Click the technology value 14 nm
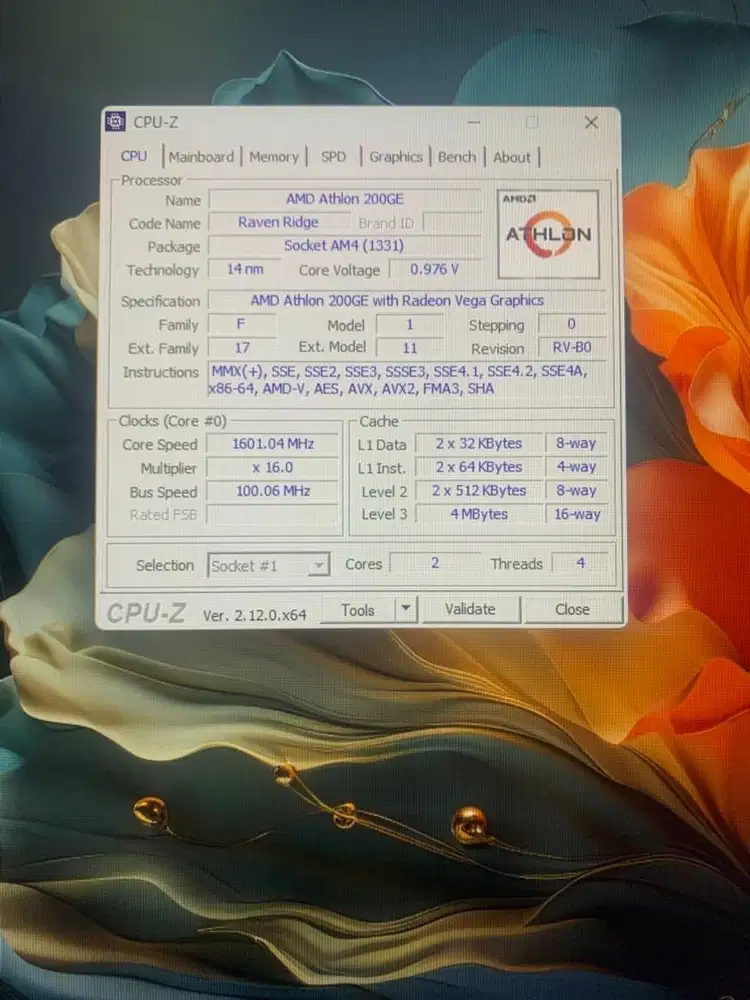Screen dimensions: 750x1000 [x=245, y=269]
